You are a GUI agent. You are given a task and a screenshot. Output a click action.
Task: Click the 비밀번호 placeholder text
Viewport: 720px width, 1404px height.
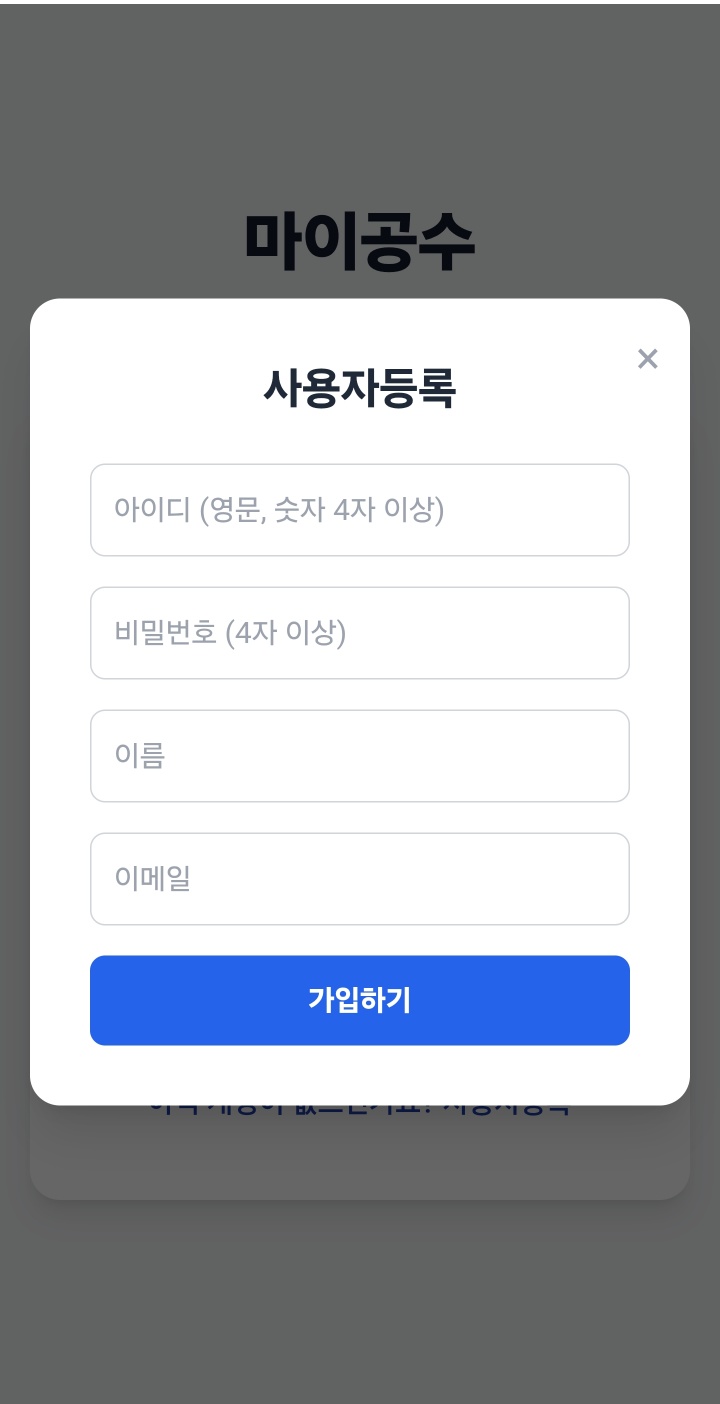click(230, 633)
